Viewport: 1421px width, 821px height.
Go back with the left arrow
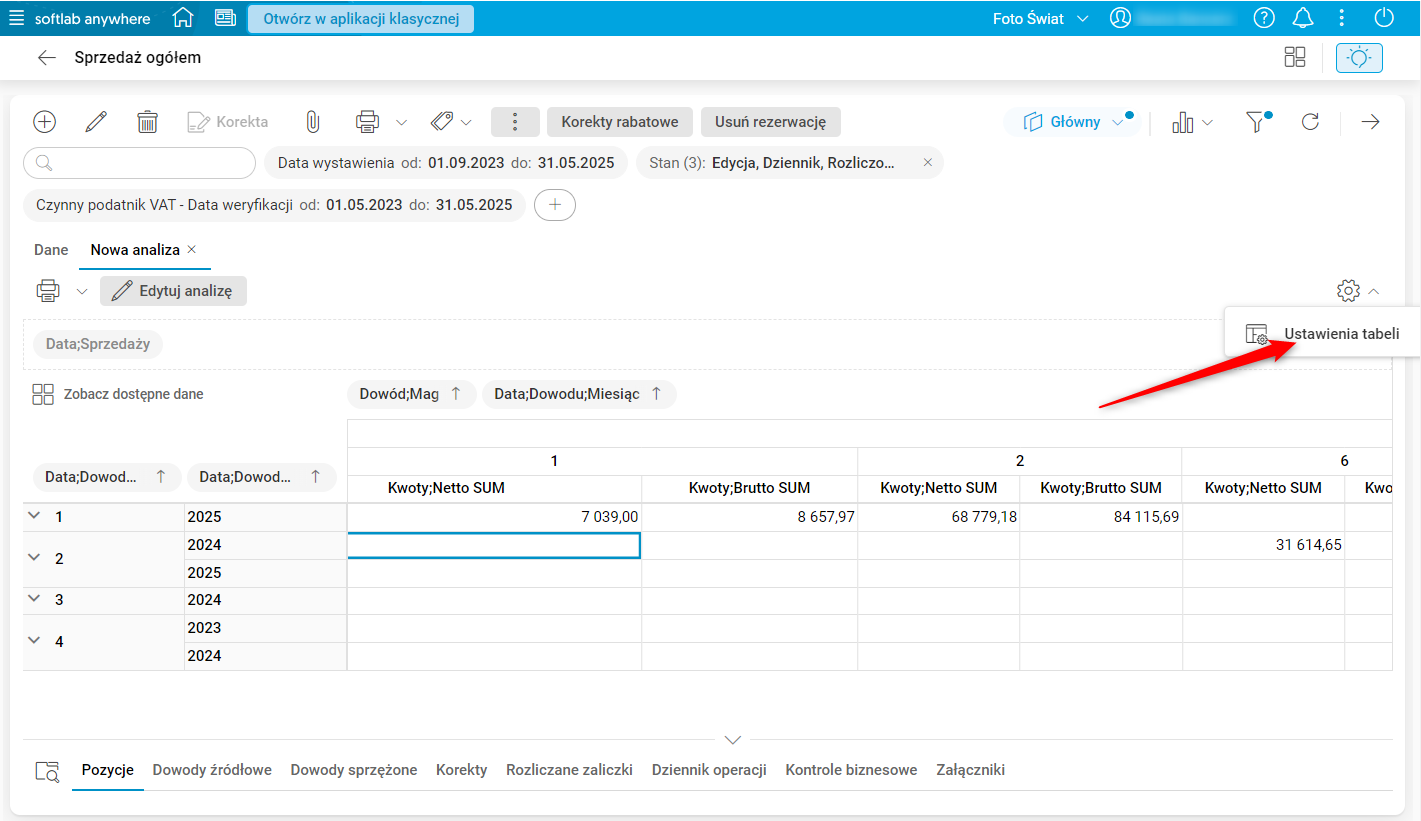[46, 58]
